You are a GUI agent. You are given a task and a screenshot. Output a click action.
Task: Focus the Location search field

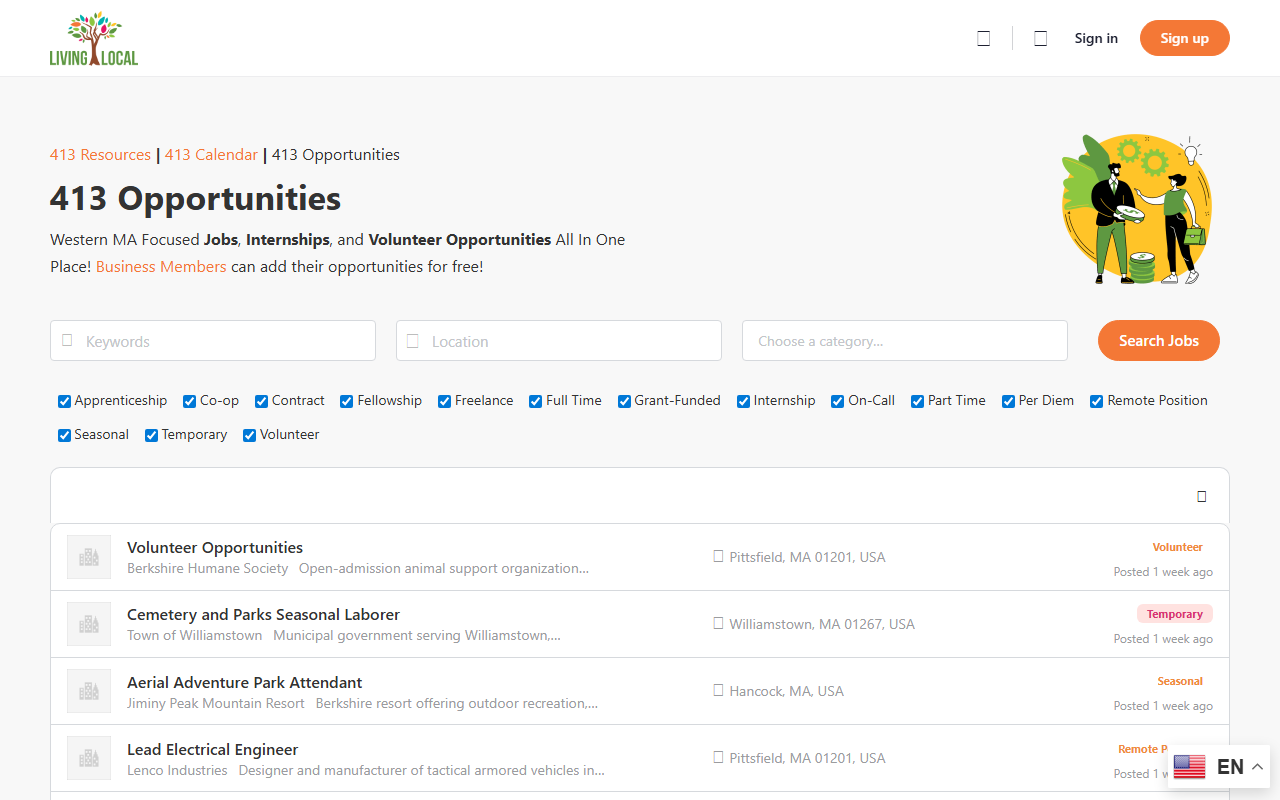(559, 341)
